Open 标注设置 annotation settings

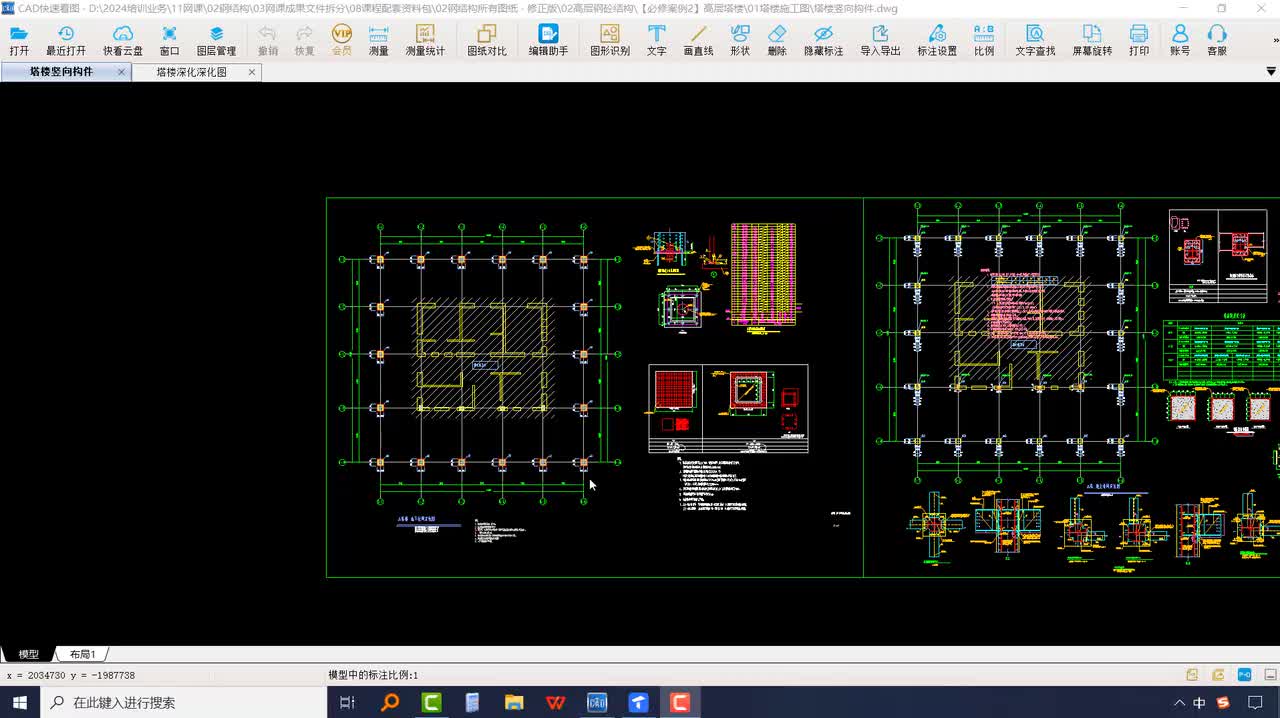point(937,40)
